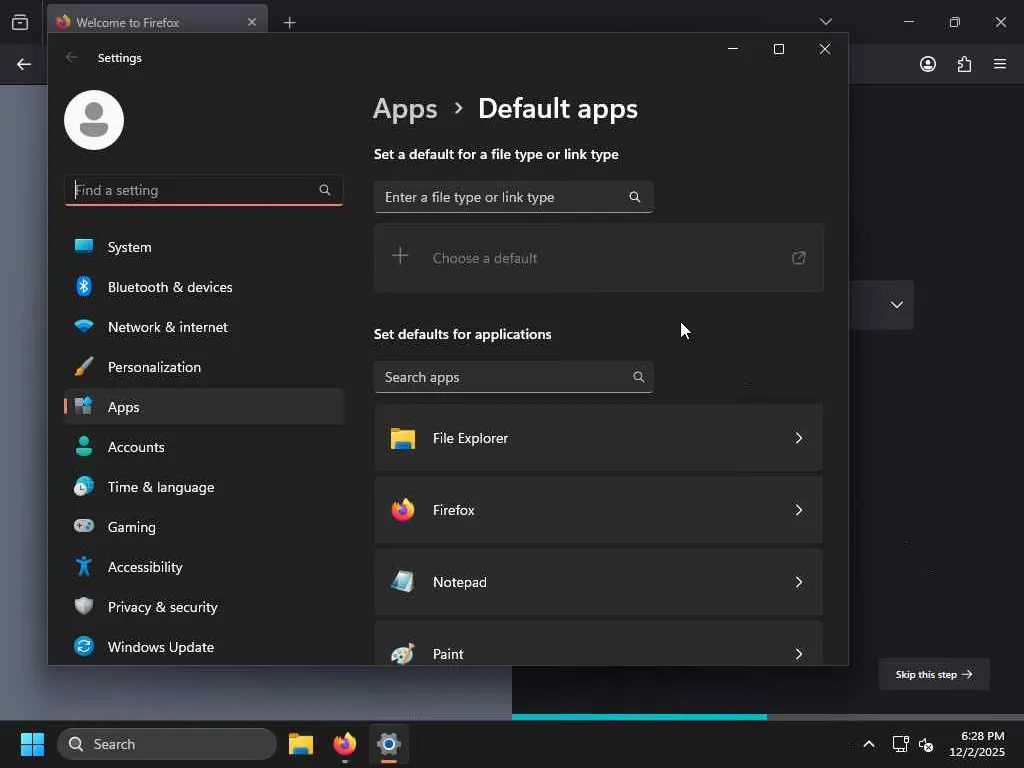Expand File Explorer default settings chevron
The image size is (1024, 768).
(x=799, y=438)
